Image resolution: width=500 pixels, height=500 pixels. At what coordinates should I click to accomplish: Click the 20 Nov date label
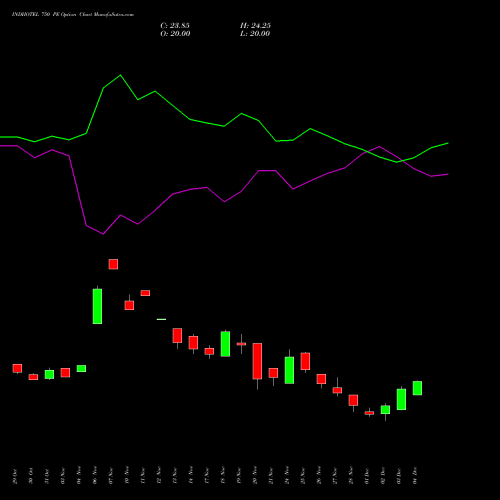pyautogui.click(x=255, y=476)
